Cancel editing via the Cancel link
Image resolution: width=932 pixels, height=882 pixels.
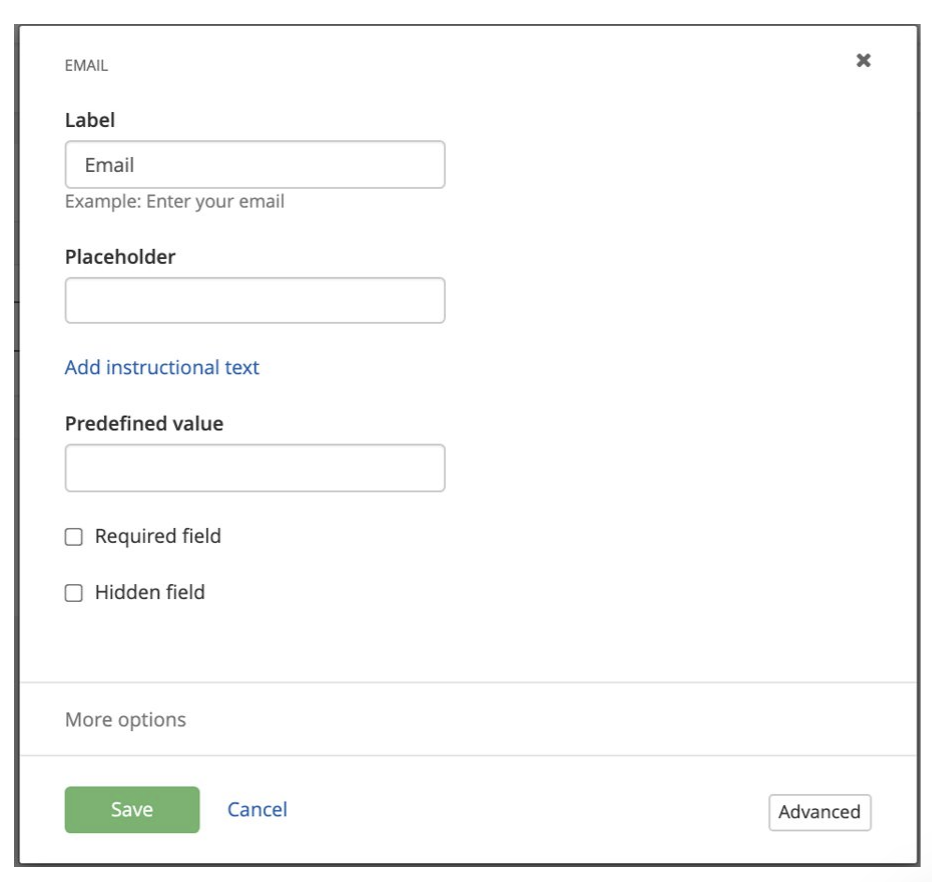(257, 810)
